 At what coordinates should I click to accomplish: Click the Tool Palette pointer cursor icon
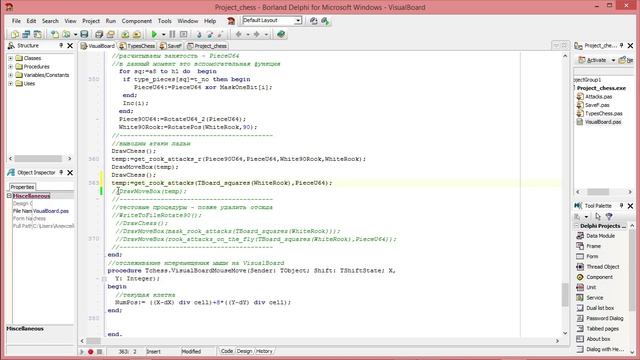tap(598, 216)
